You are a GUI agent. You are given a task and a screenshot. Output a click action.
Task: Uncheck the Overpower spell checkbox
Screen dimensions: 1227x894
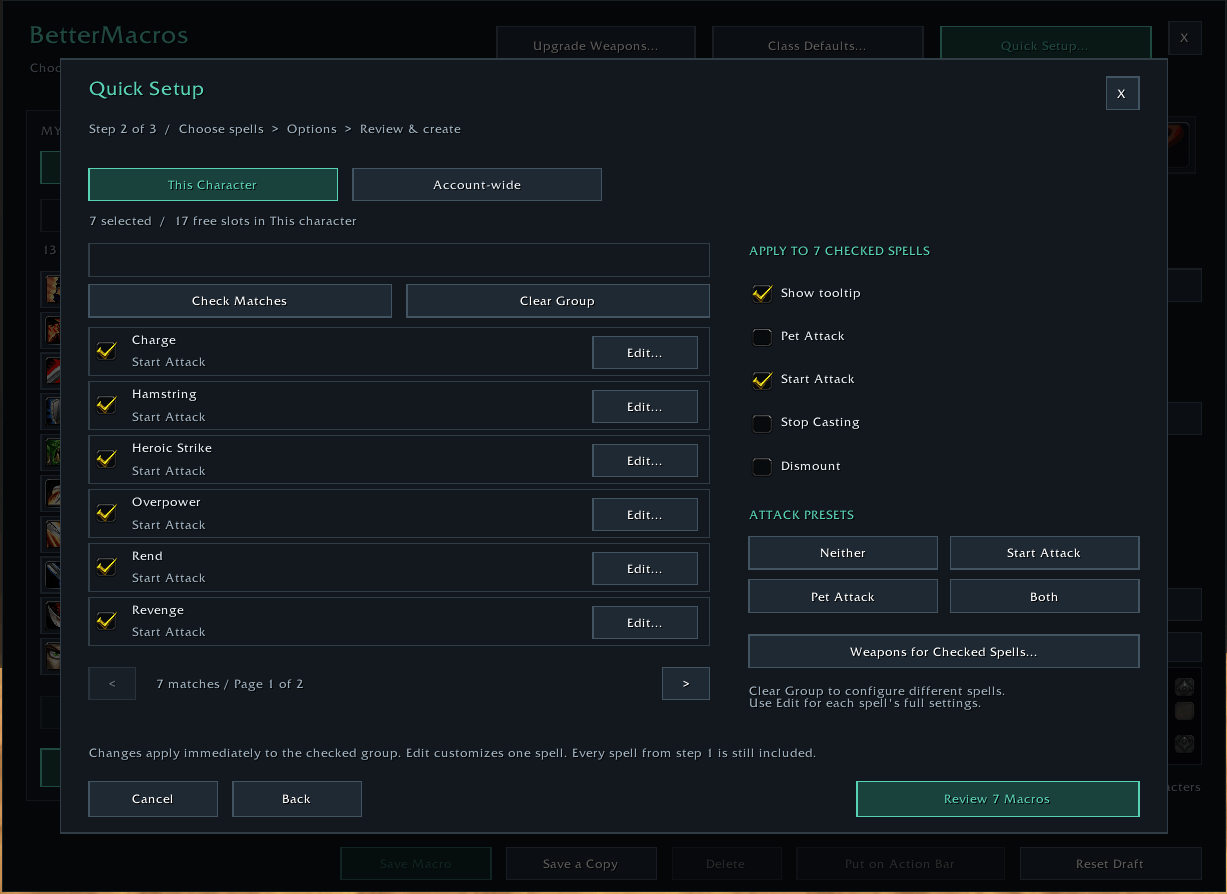click(x=107, y=513)
